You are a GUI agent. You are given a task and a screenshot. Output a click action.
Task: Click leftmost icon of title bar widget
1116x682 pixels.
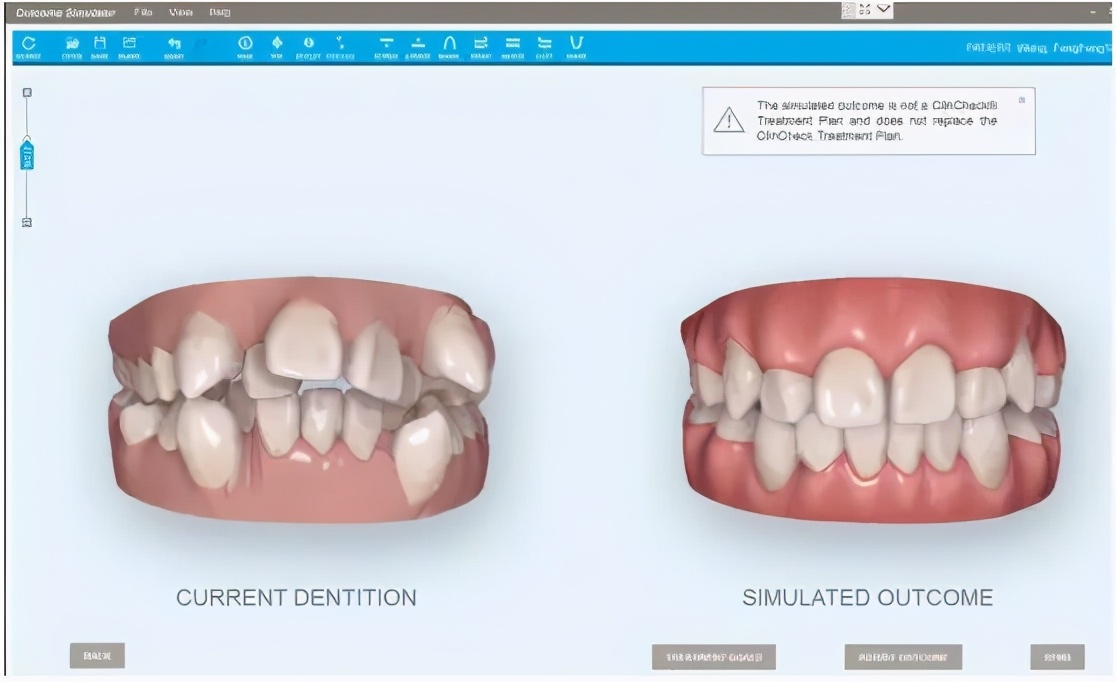[848, 10]
